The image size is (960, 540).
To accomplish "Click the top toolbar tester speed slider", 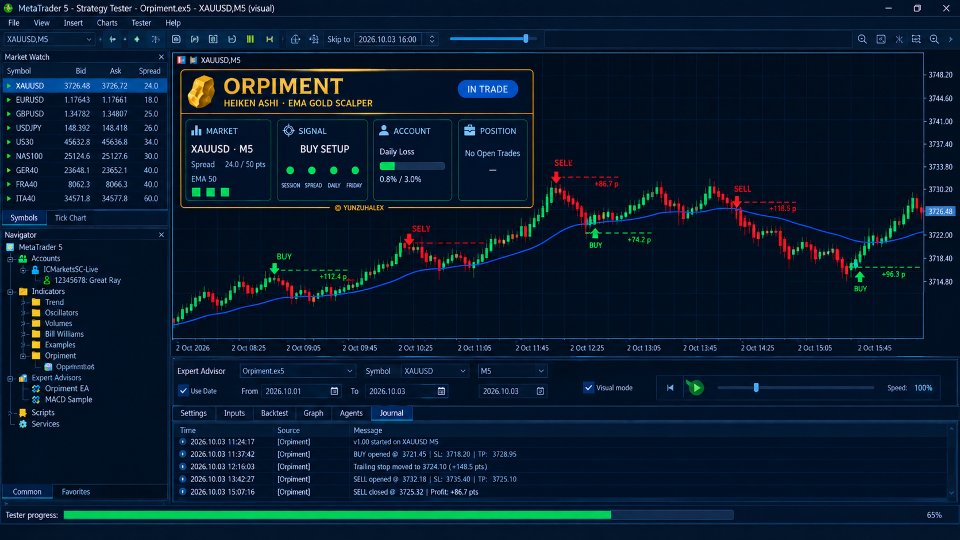I will point(493,39).
